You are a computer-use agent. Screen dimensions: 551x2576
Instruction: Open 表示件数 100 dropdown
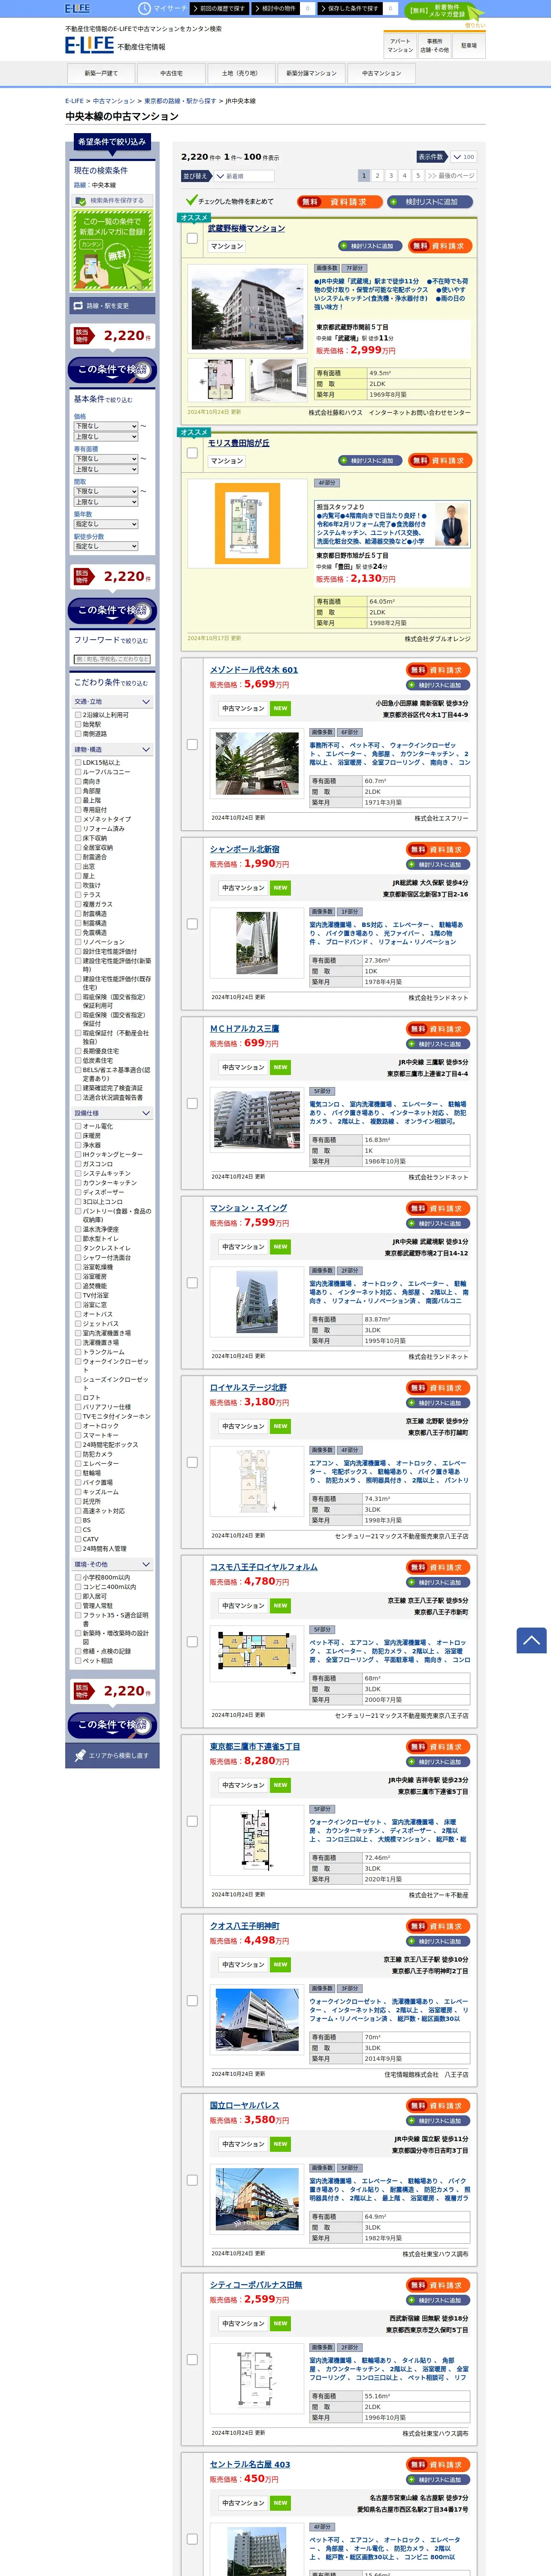tap(463, 157)
